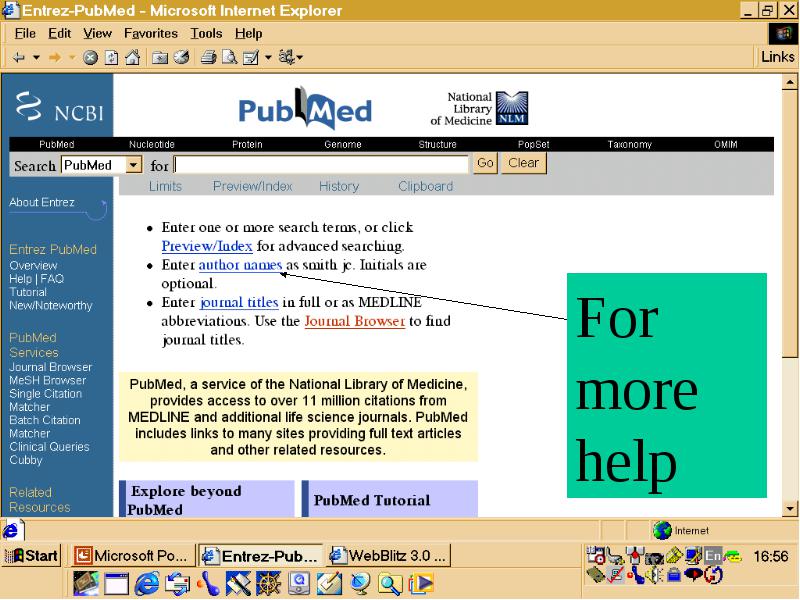Open the History tab below search
This screenshot has width=800, height=600.
[339, 186]
